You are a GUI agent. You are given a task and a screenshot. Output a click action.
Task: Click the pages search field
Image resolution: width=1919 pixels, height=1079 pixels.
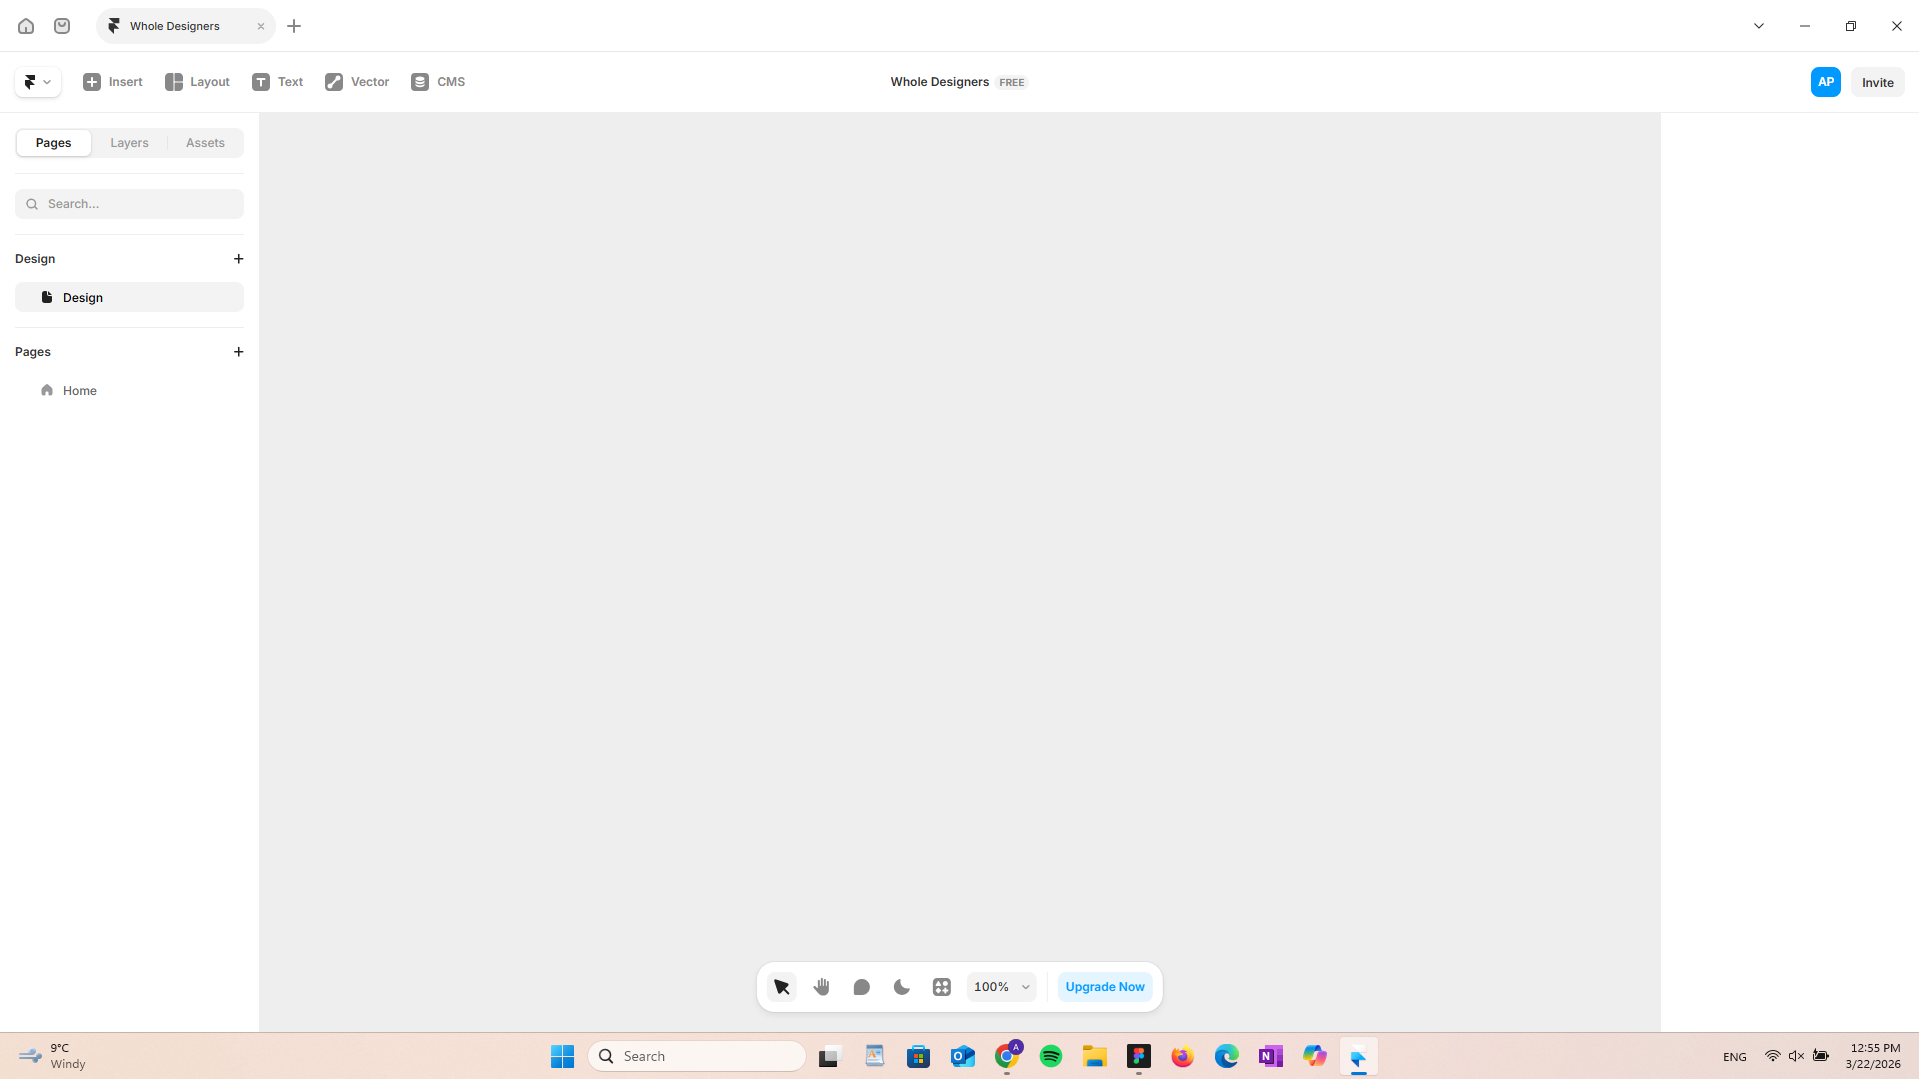click(130, 204)
